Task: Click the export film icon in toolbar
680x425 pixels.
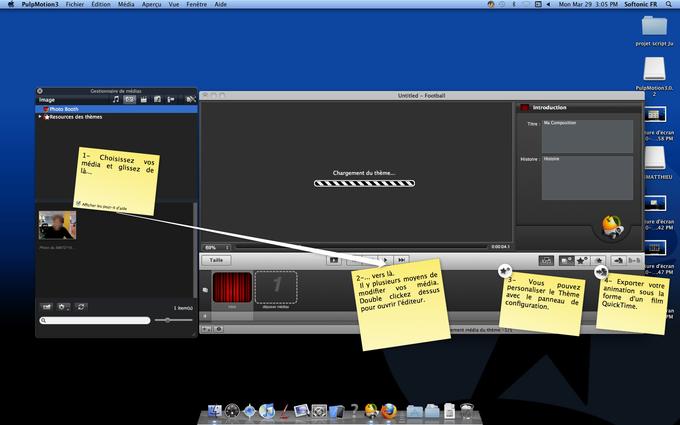Action: click(618, 260)
